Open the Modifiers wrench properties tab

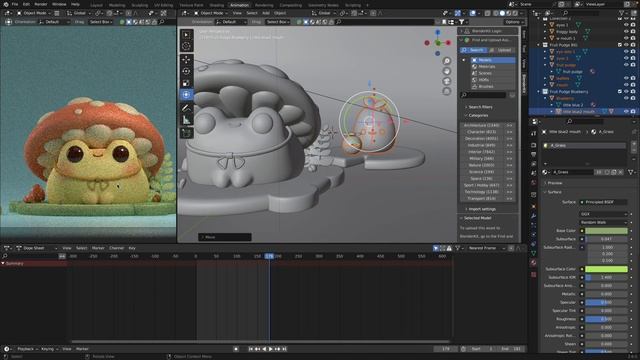click(533, 215)
